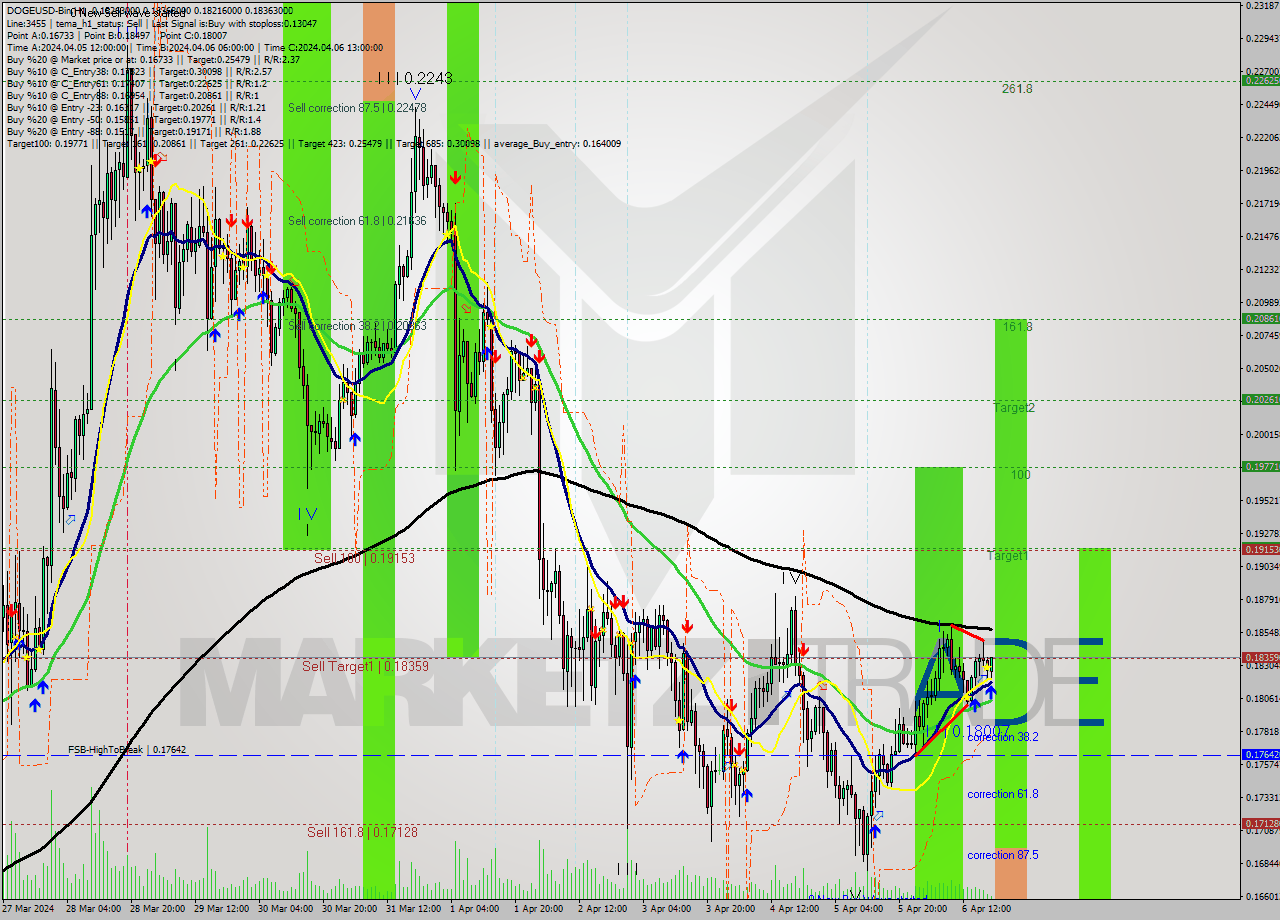Click the 0.1800 point C price label
Screen dimensions: 1280x920
[981, 732]
